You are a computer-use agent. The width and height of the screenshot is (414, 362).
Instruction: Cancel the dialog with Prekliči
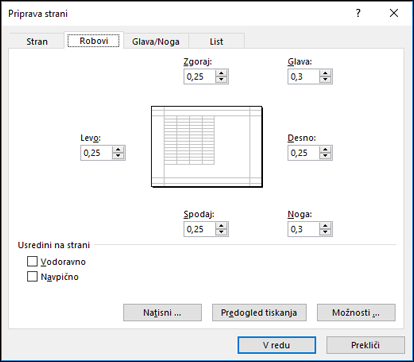point(365,345)
